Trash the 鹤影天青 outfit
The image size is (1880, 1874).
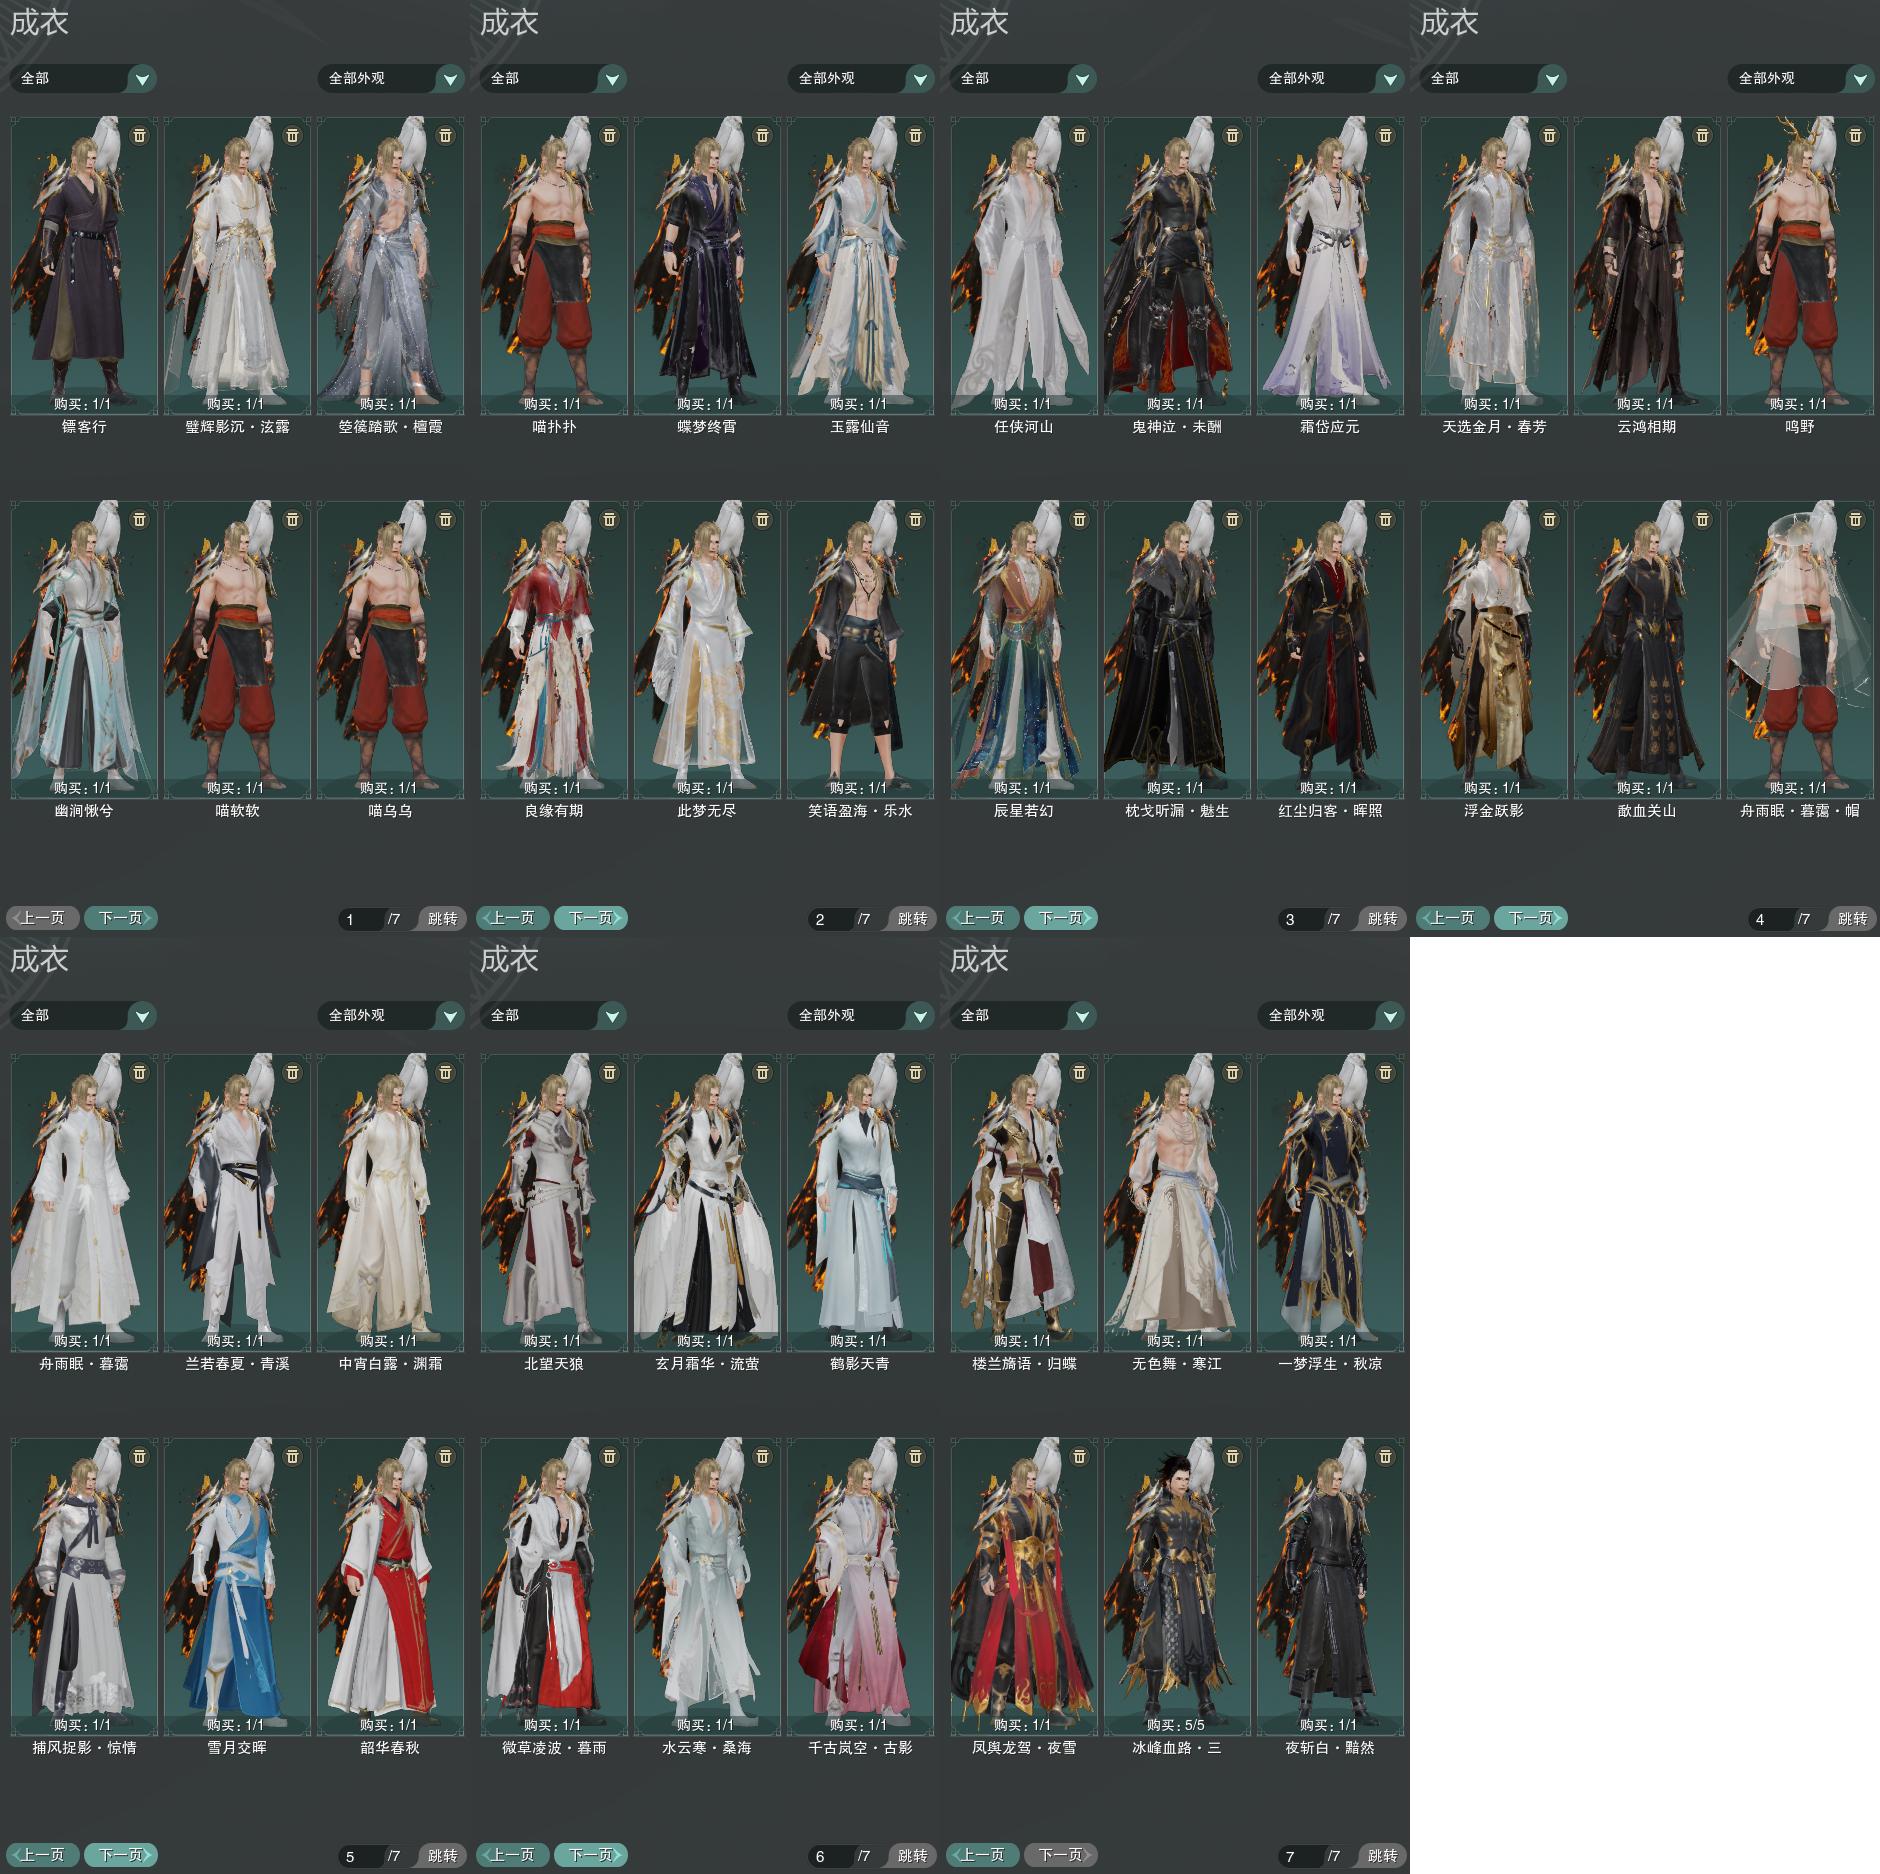pyautogui.click(x=915, y=1072)
